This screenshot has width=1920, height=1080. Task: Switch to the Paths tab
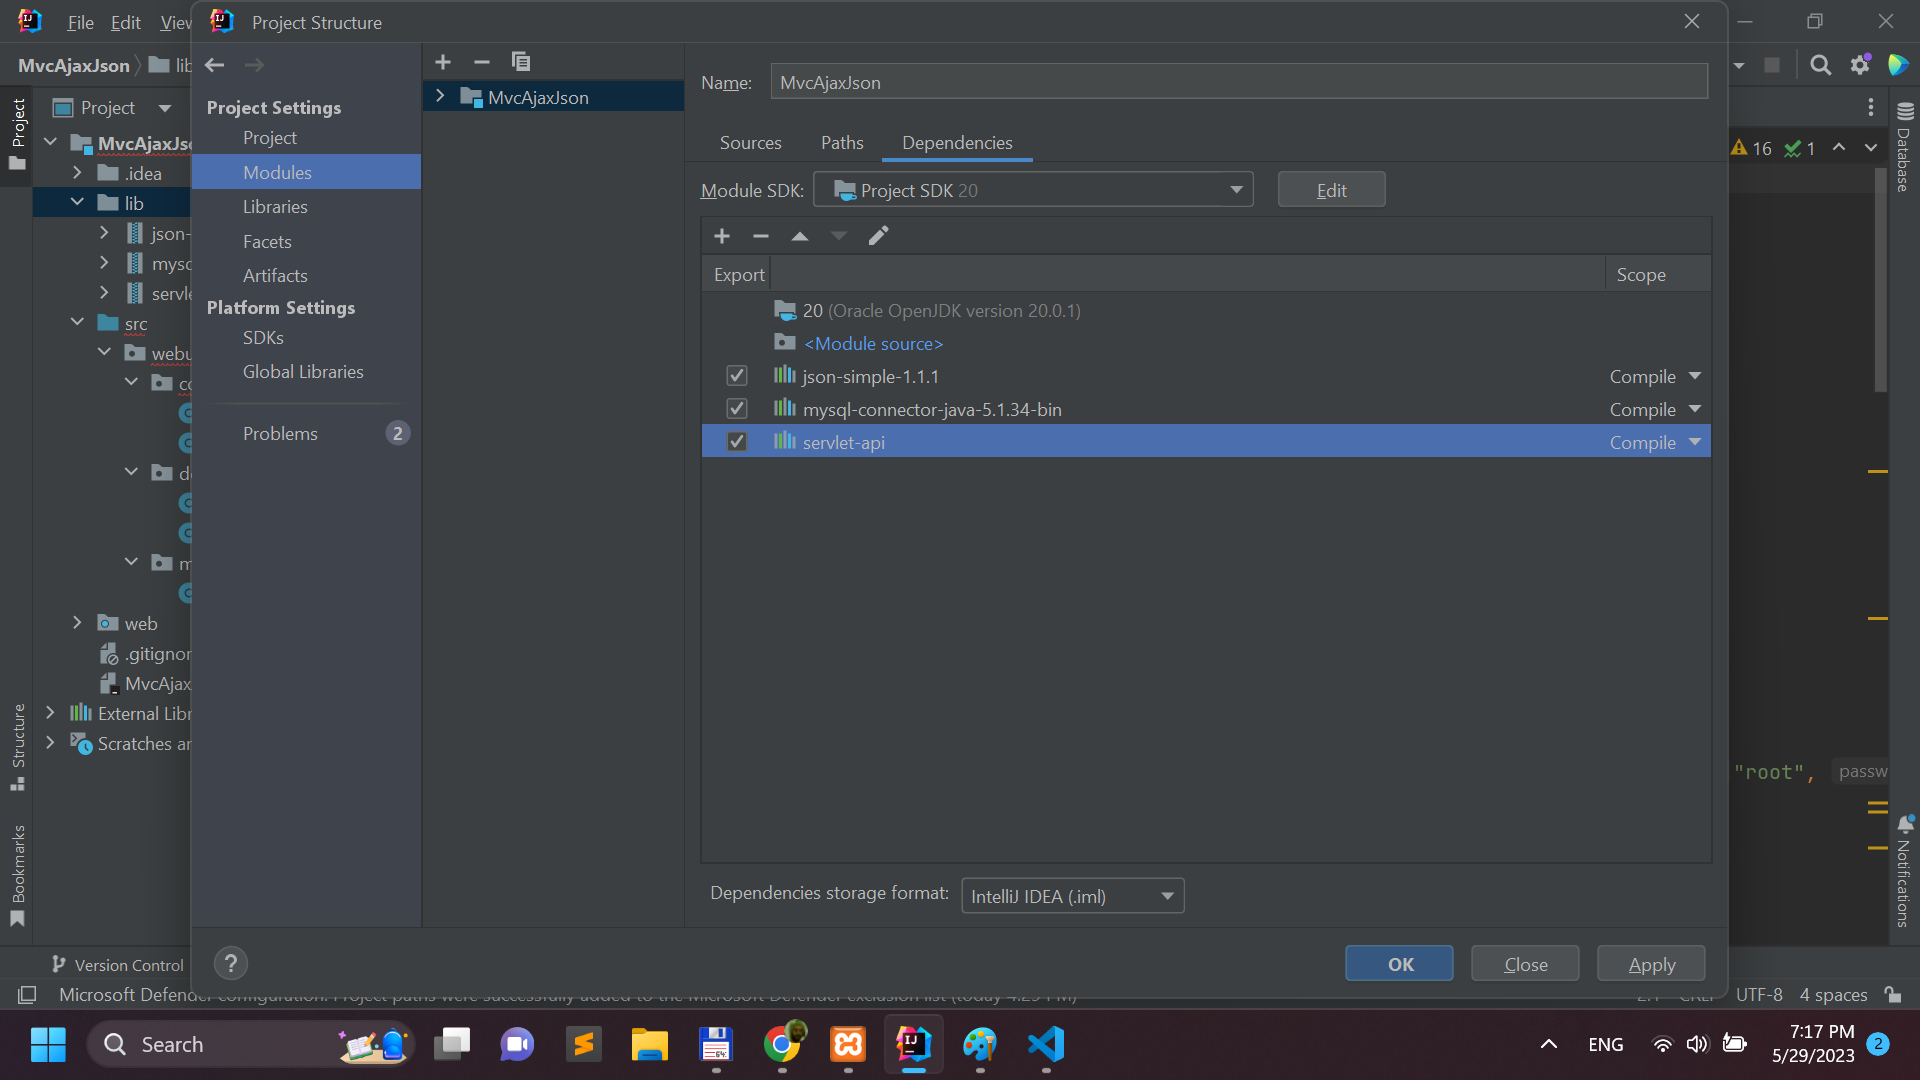(842, 143)
